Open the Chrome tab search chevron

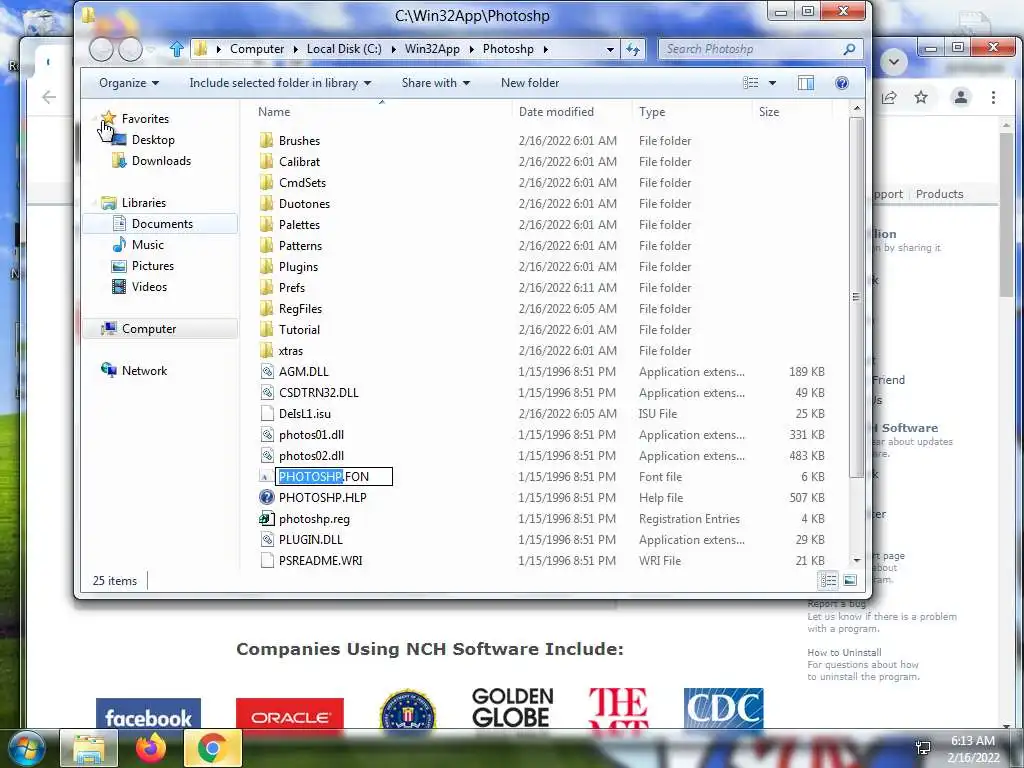pos(893,62)
